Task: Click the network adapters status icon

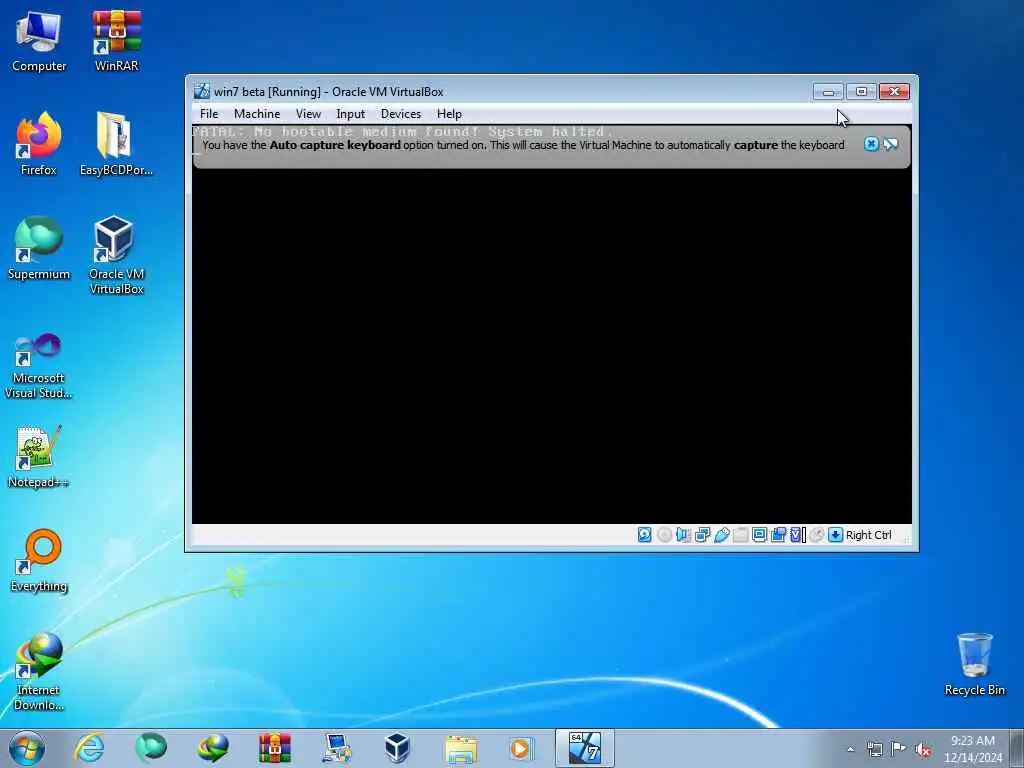Action: (702, 535)
